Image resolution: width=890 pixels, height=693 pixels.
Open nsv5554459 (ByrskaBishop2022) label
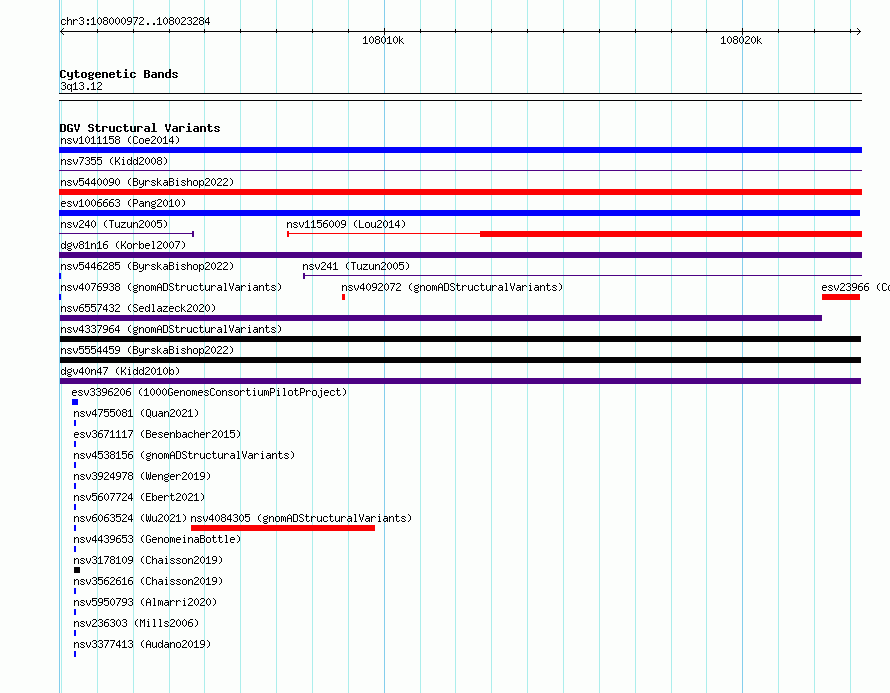pyautogui.click(x=147, y=350)
